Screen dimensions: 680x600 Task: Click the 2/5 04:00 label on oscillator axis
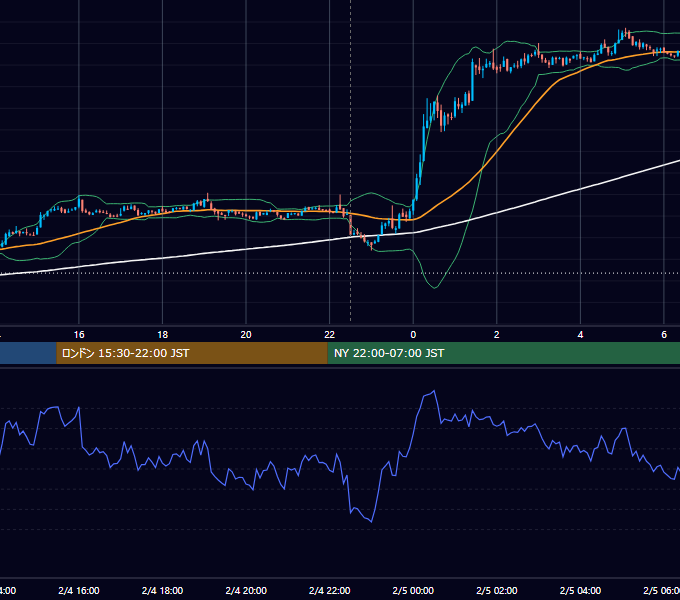pyautogui.click(x=580, y=590)
